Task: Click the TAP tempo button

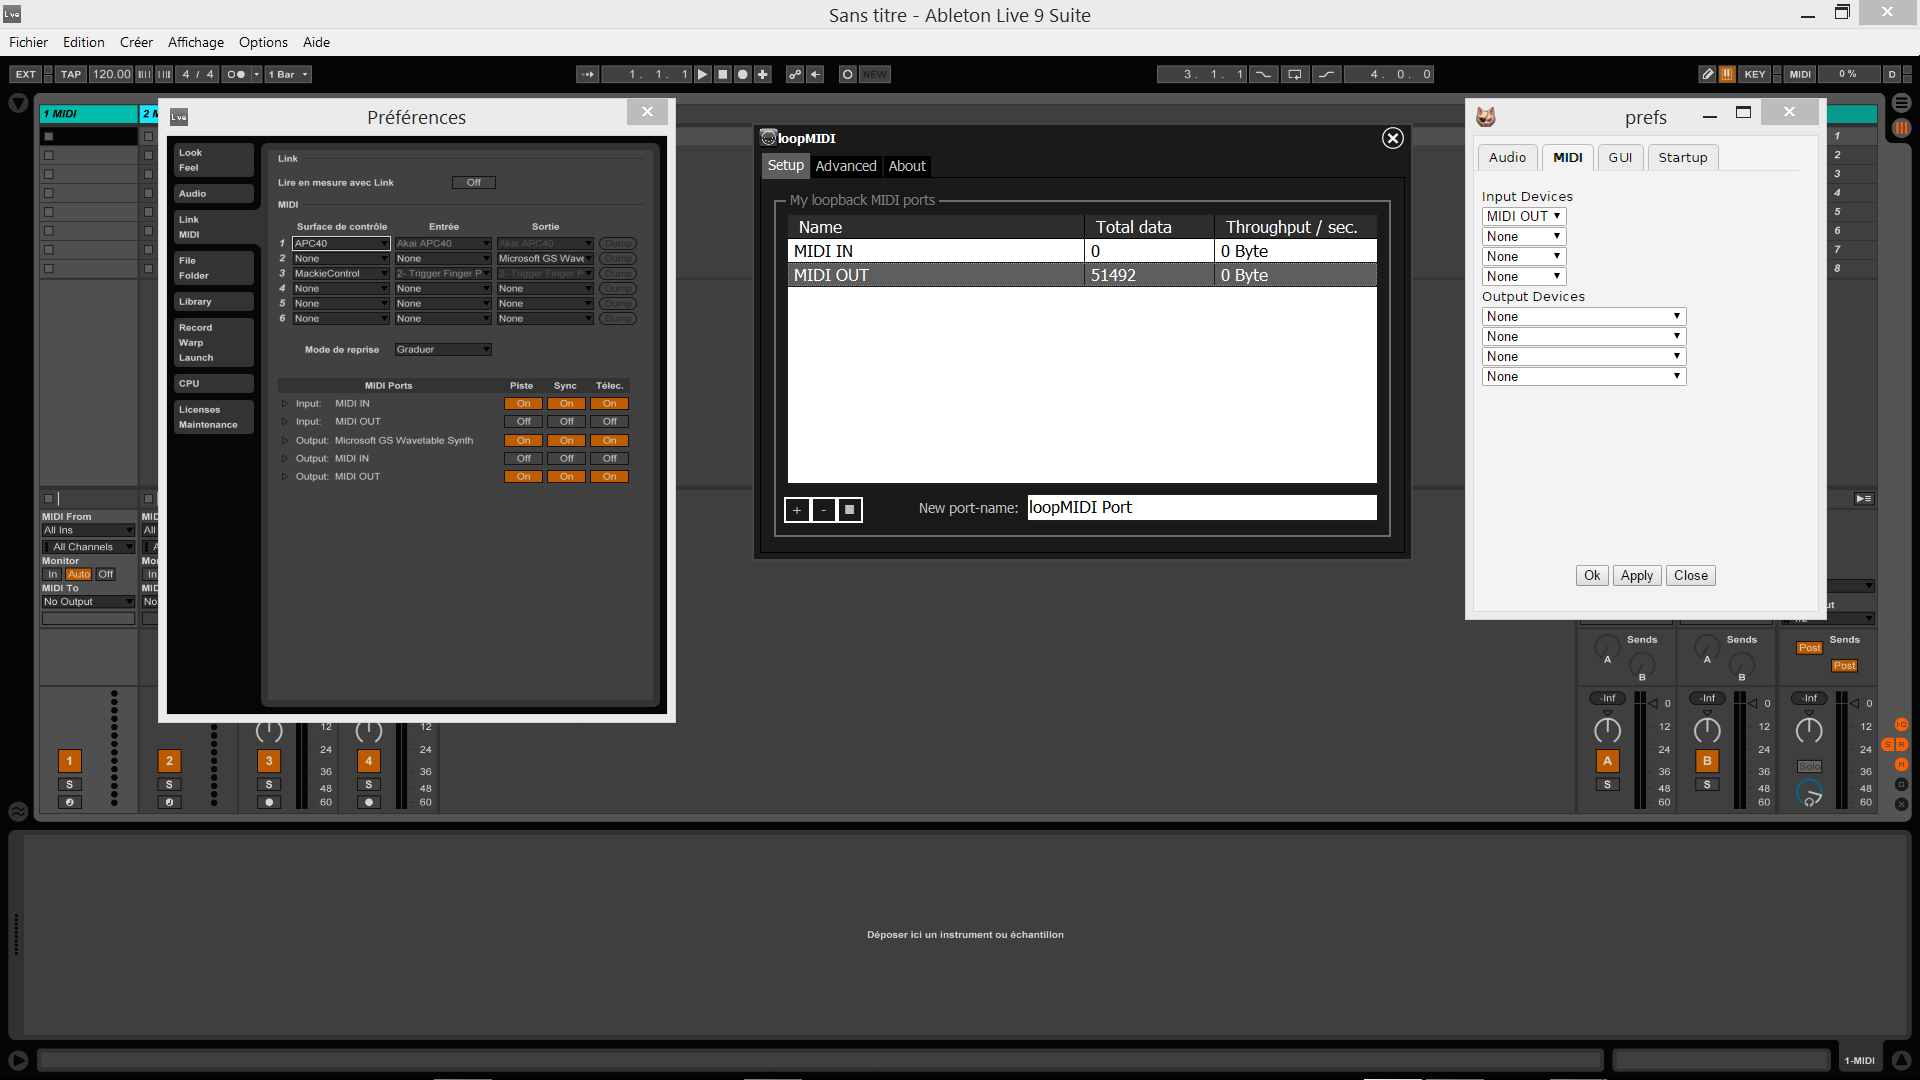Action: (70, 74)
